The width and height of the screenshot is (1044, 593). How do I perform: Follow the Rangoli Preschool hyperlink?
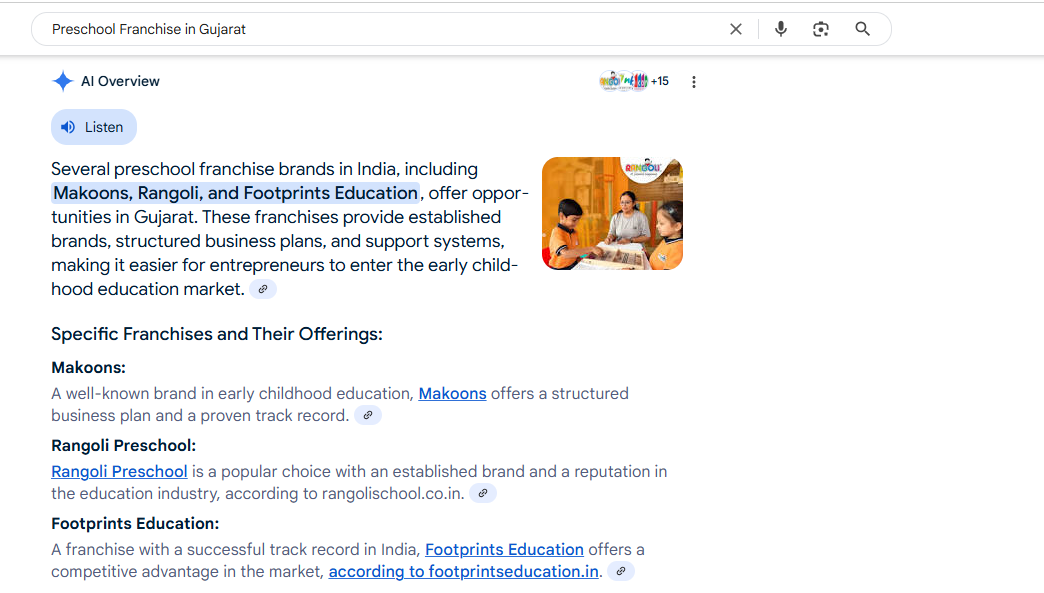(x=119, y=471)
